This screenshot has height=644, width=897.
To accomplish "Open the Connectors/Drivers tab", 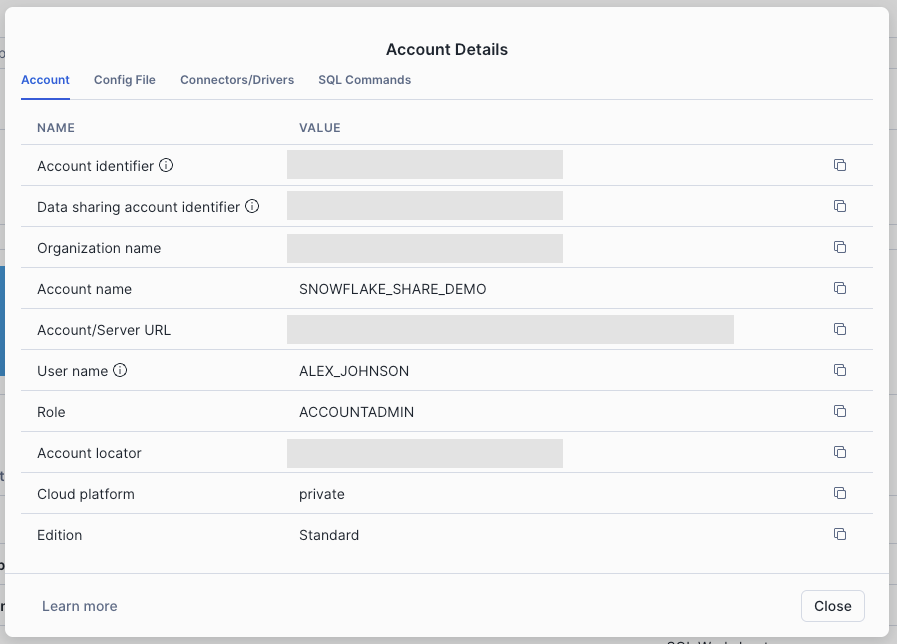I will tap(236, 80).
